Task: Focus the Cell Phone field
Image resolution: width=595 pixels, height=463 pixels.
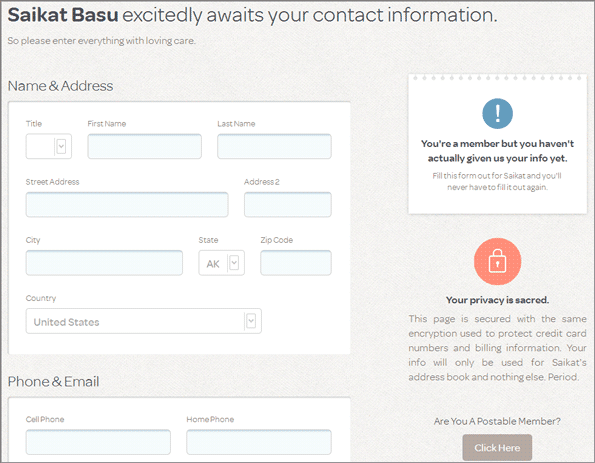Action: pos(98,442)
